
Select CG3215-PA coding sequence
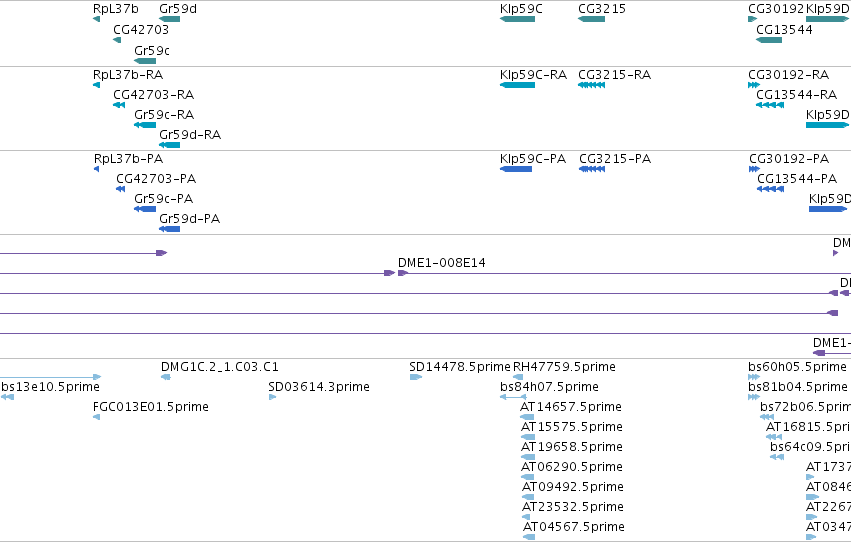click(592, 169)
